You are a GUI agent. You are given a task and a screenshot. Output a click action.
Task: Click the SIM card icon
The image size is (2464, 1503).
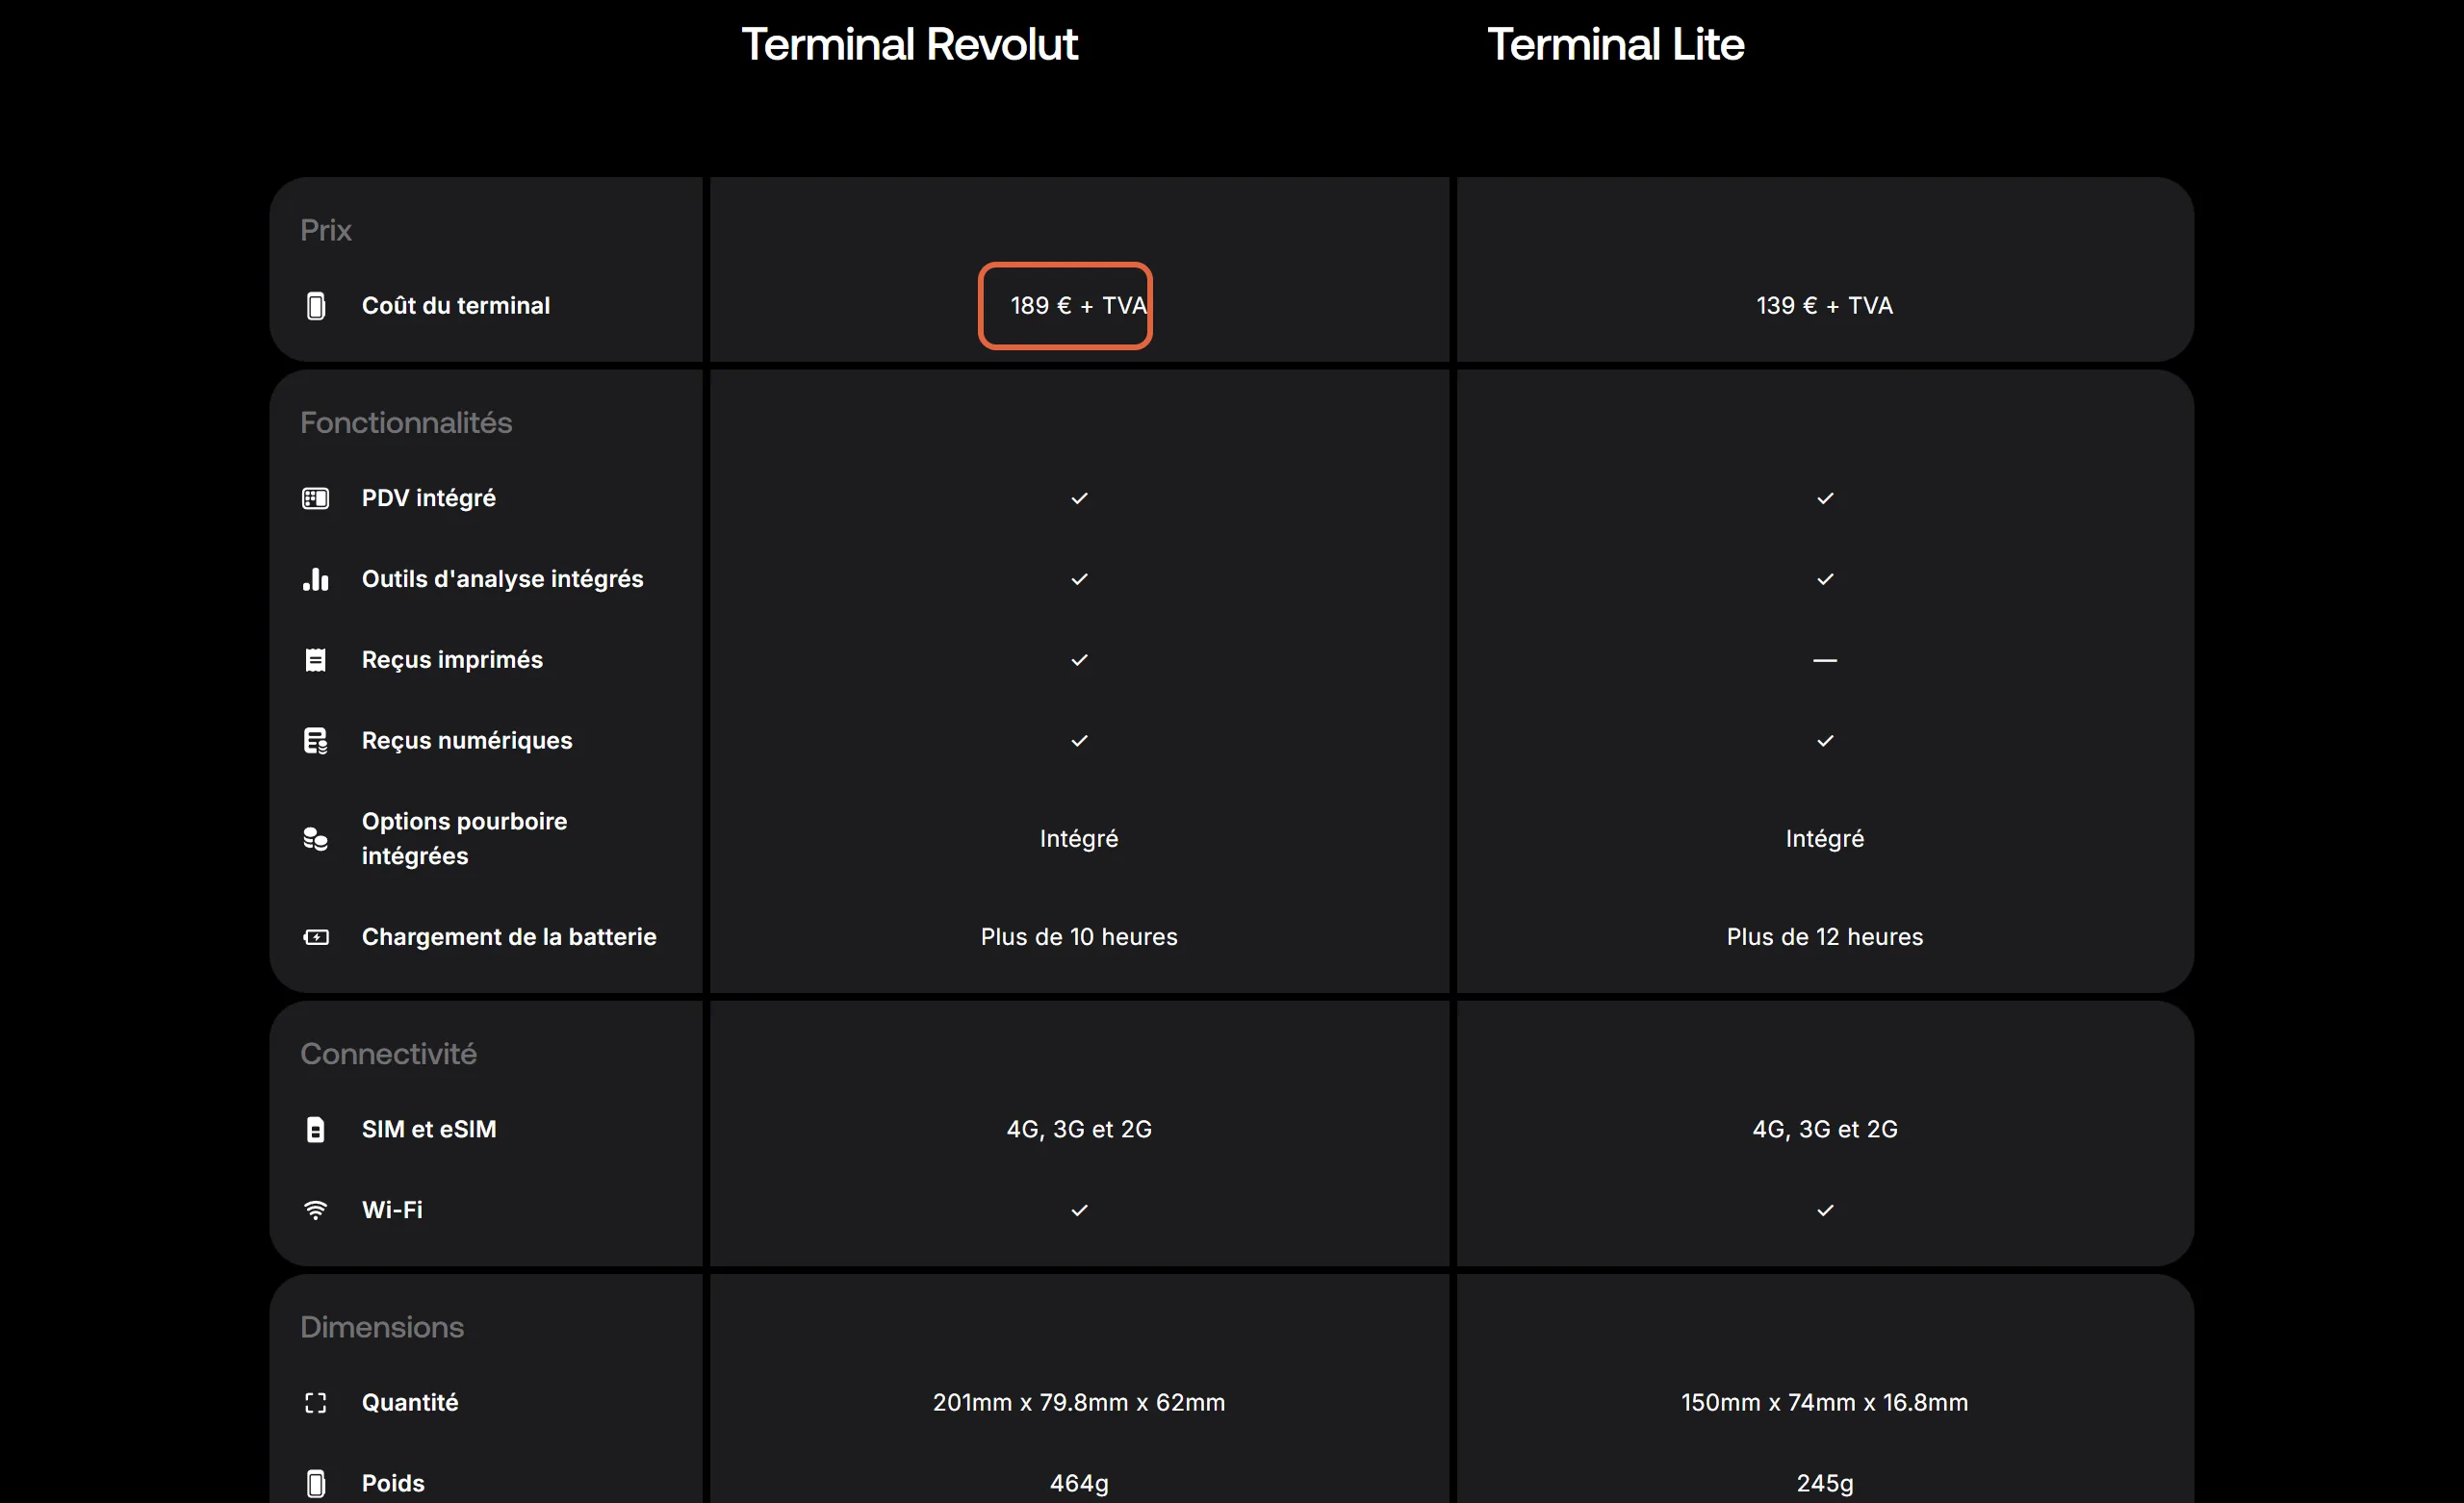coord(315,1129)
